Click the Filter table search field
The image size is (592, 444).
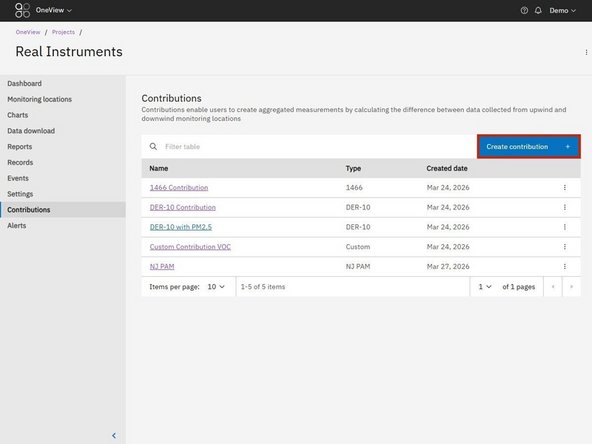pos(309,146)
